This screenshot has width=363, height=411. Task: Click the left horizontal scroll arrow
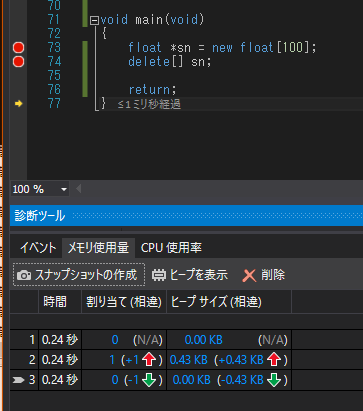coord(79,189)
